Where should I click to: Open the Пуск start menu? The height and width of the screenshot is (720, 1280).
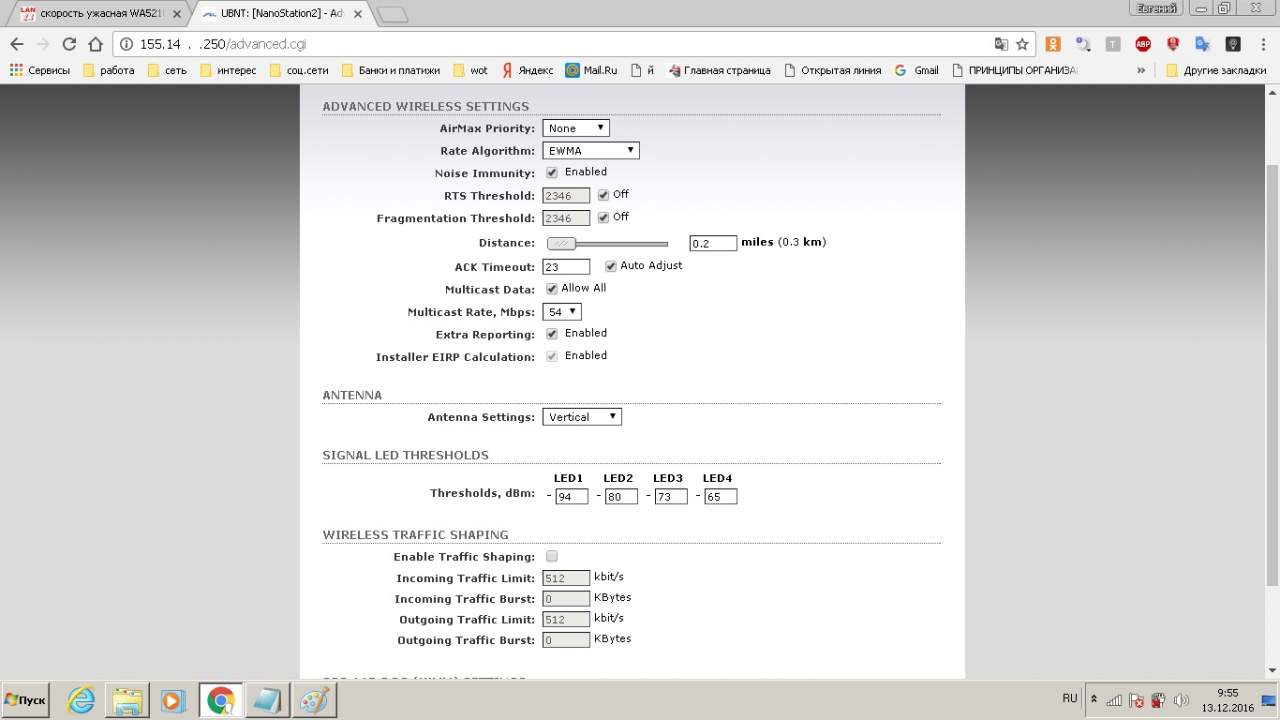click(25, 700)
